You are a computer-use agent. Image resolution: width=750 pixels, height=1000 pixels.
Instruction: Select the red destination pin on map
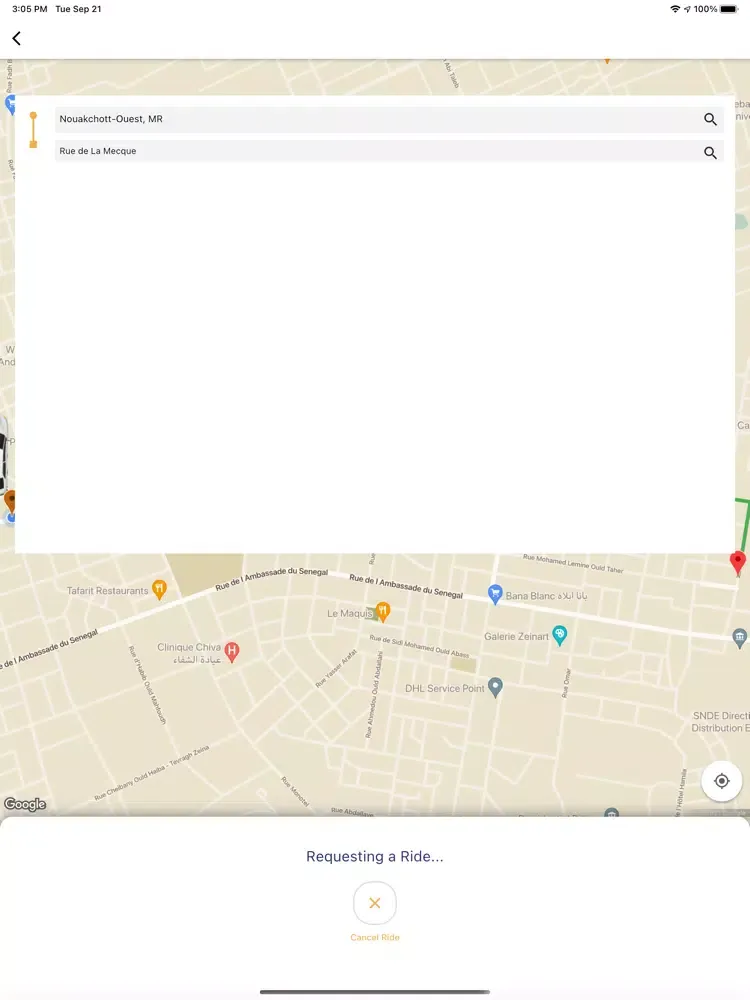click(x=738, y=562)
